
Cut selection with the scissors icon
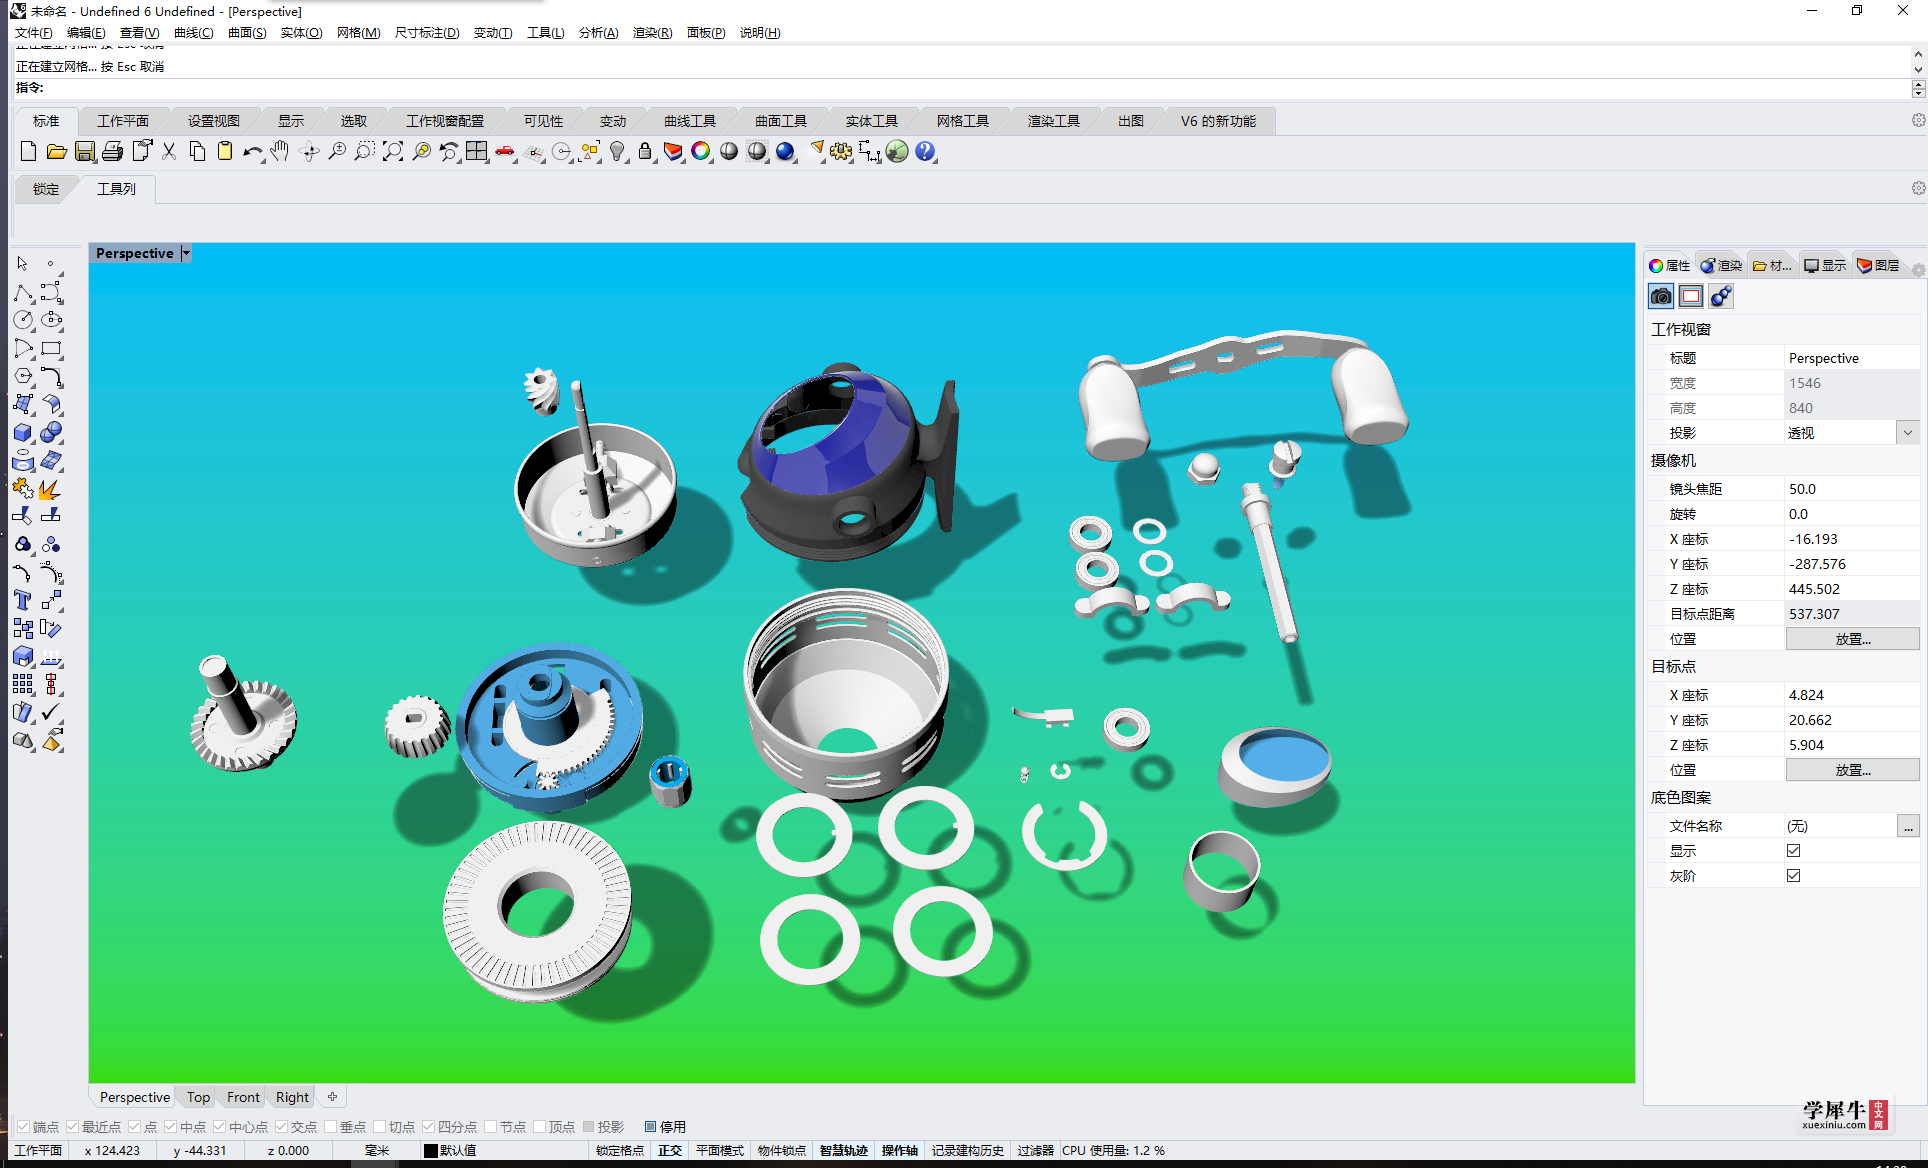click(169, 151)
